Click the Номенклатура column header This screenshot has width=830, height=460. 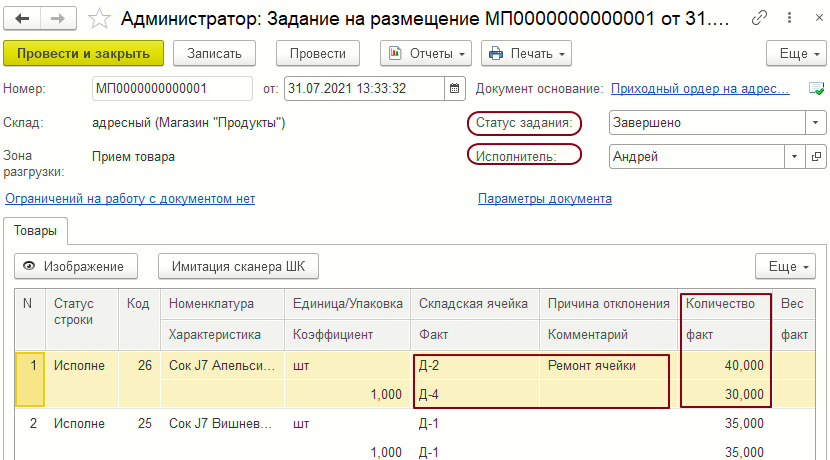click(x=222, y=304)
